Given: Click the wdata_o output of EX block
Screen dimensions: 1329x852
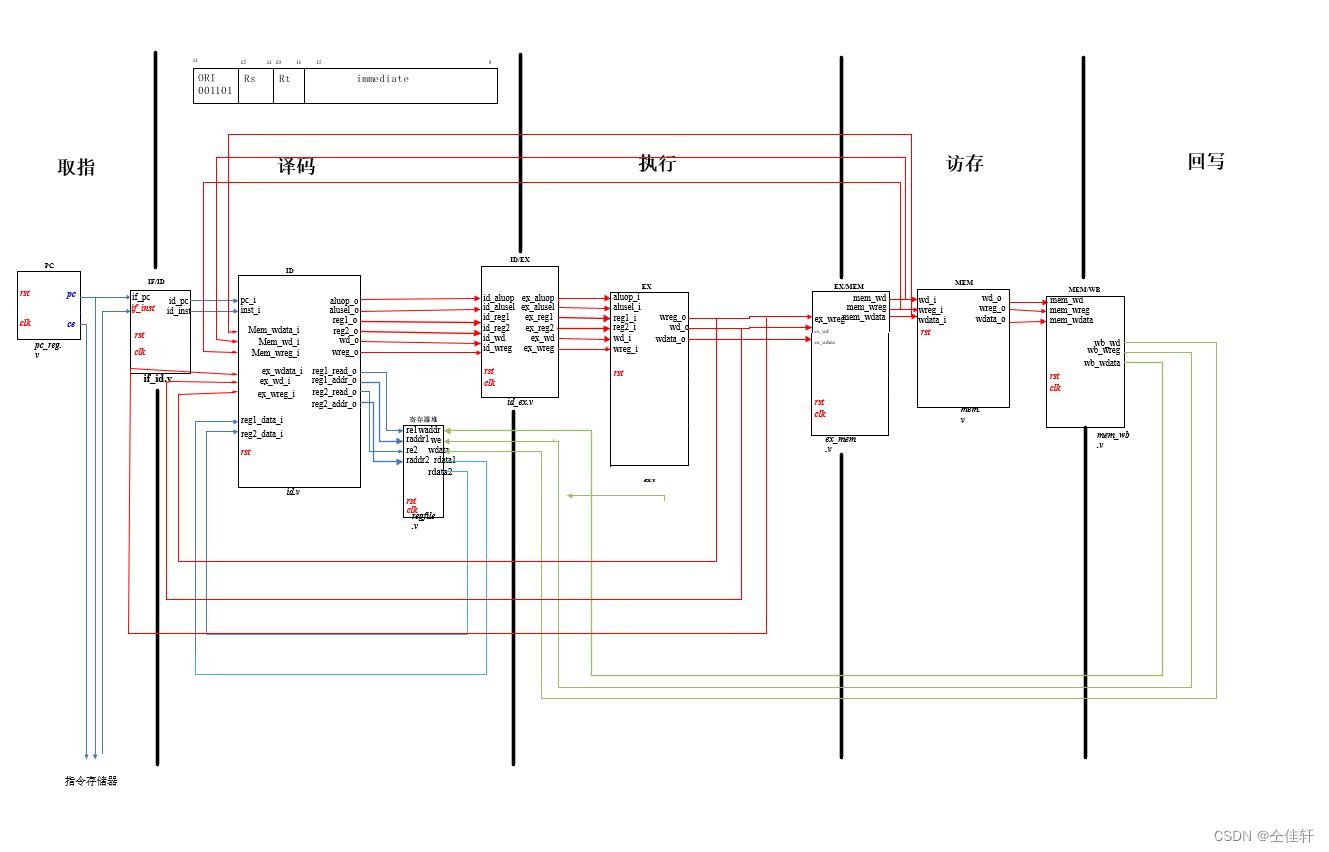Looking at the screenshot, I should pos(670,339).
